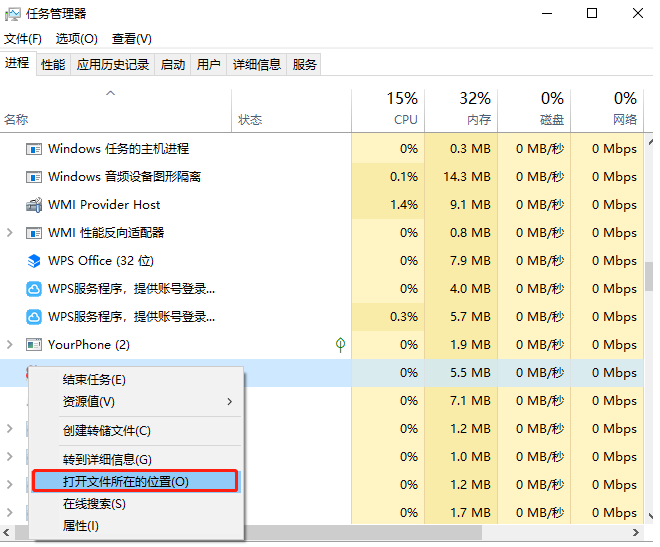Click the Windows 音频设备图形隔离 process icon
Viewport: 660px width, 547px height.
(32, 177)
